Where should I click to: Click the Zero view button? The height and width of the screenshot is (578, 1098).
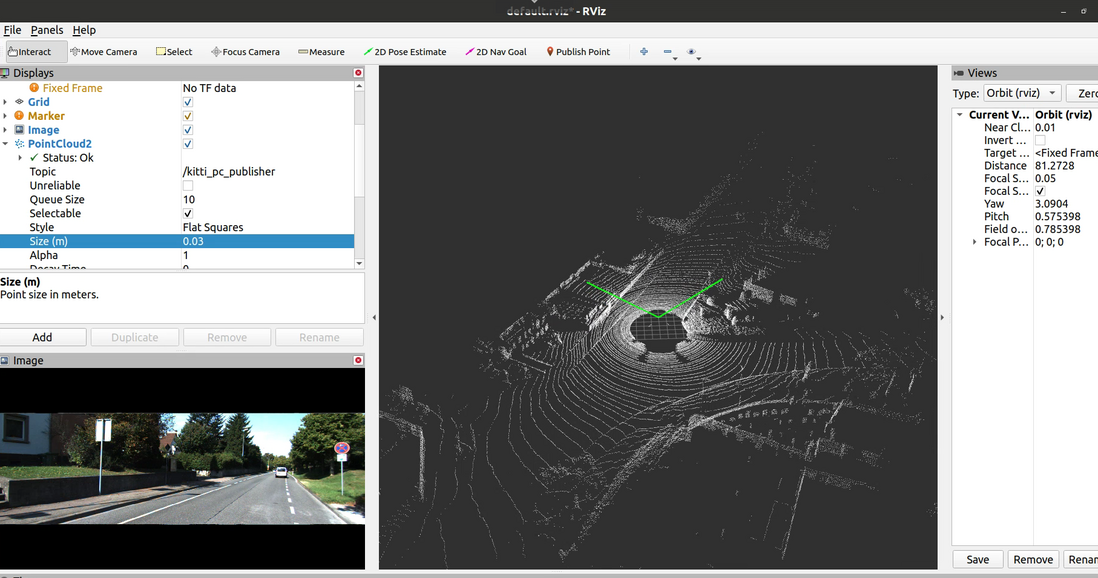coord(1083,93)
